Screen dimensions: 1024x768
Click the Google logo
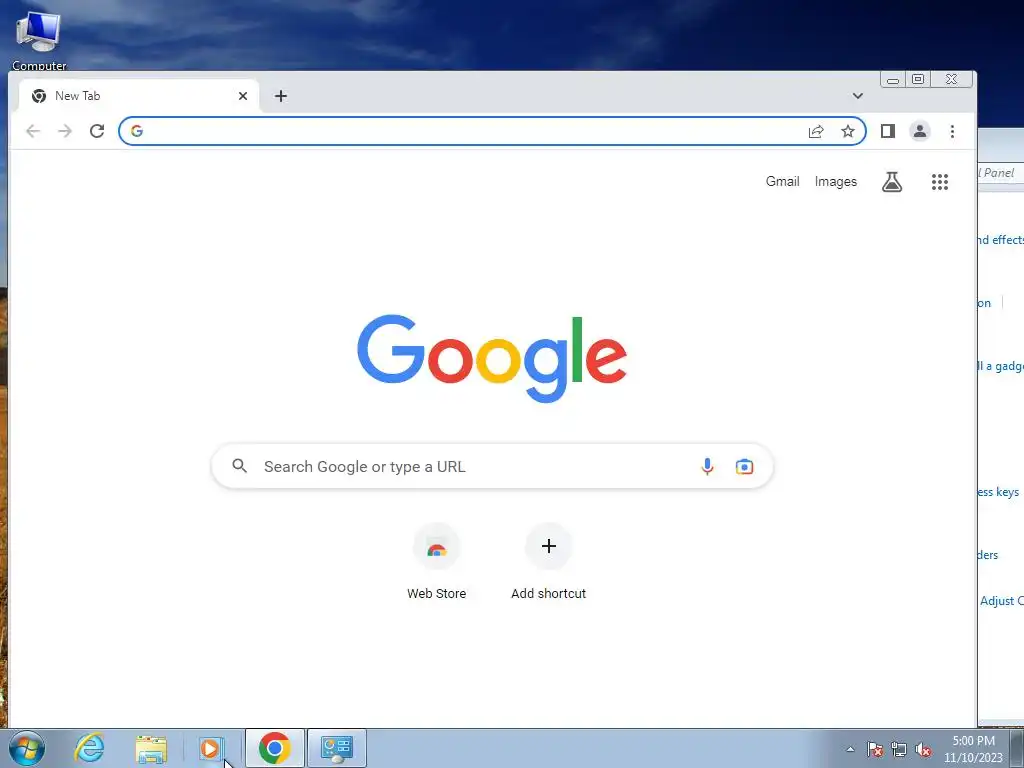coord(492,358)
